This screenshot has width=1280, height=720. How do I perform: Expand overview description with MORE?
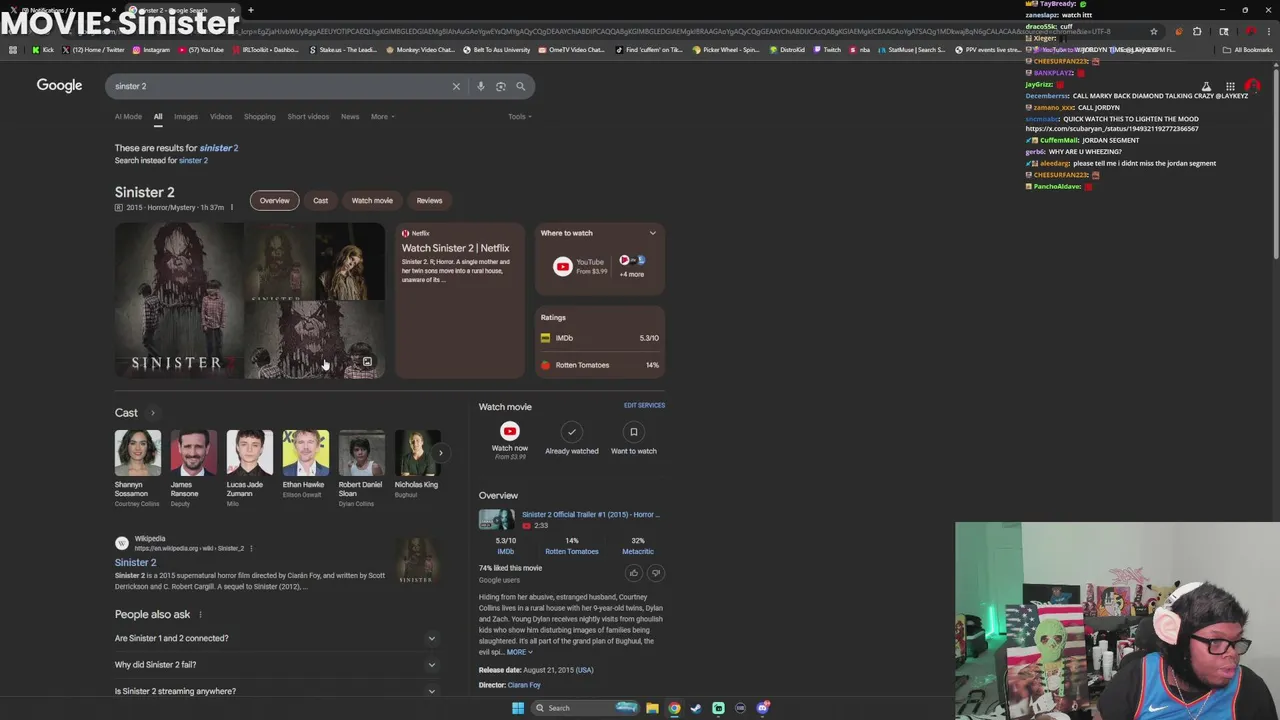point(520,652)
